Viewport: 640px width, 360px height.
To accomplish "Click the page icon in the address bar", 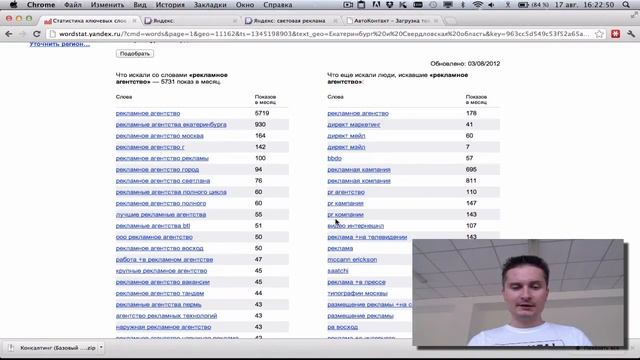I will point(52,34).
